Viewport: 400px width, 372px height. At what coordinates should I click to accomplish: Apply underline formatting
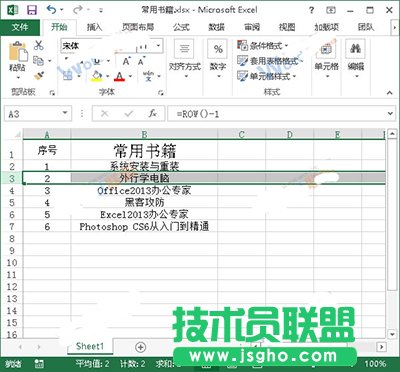click(97, 61)
